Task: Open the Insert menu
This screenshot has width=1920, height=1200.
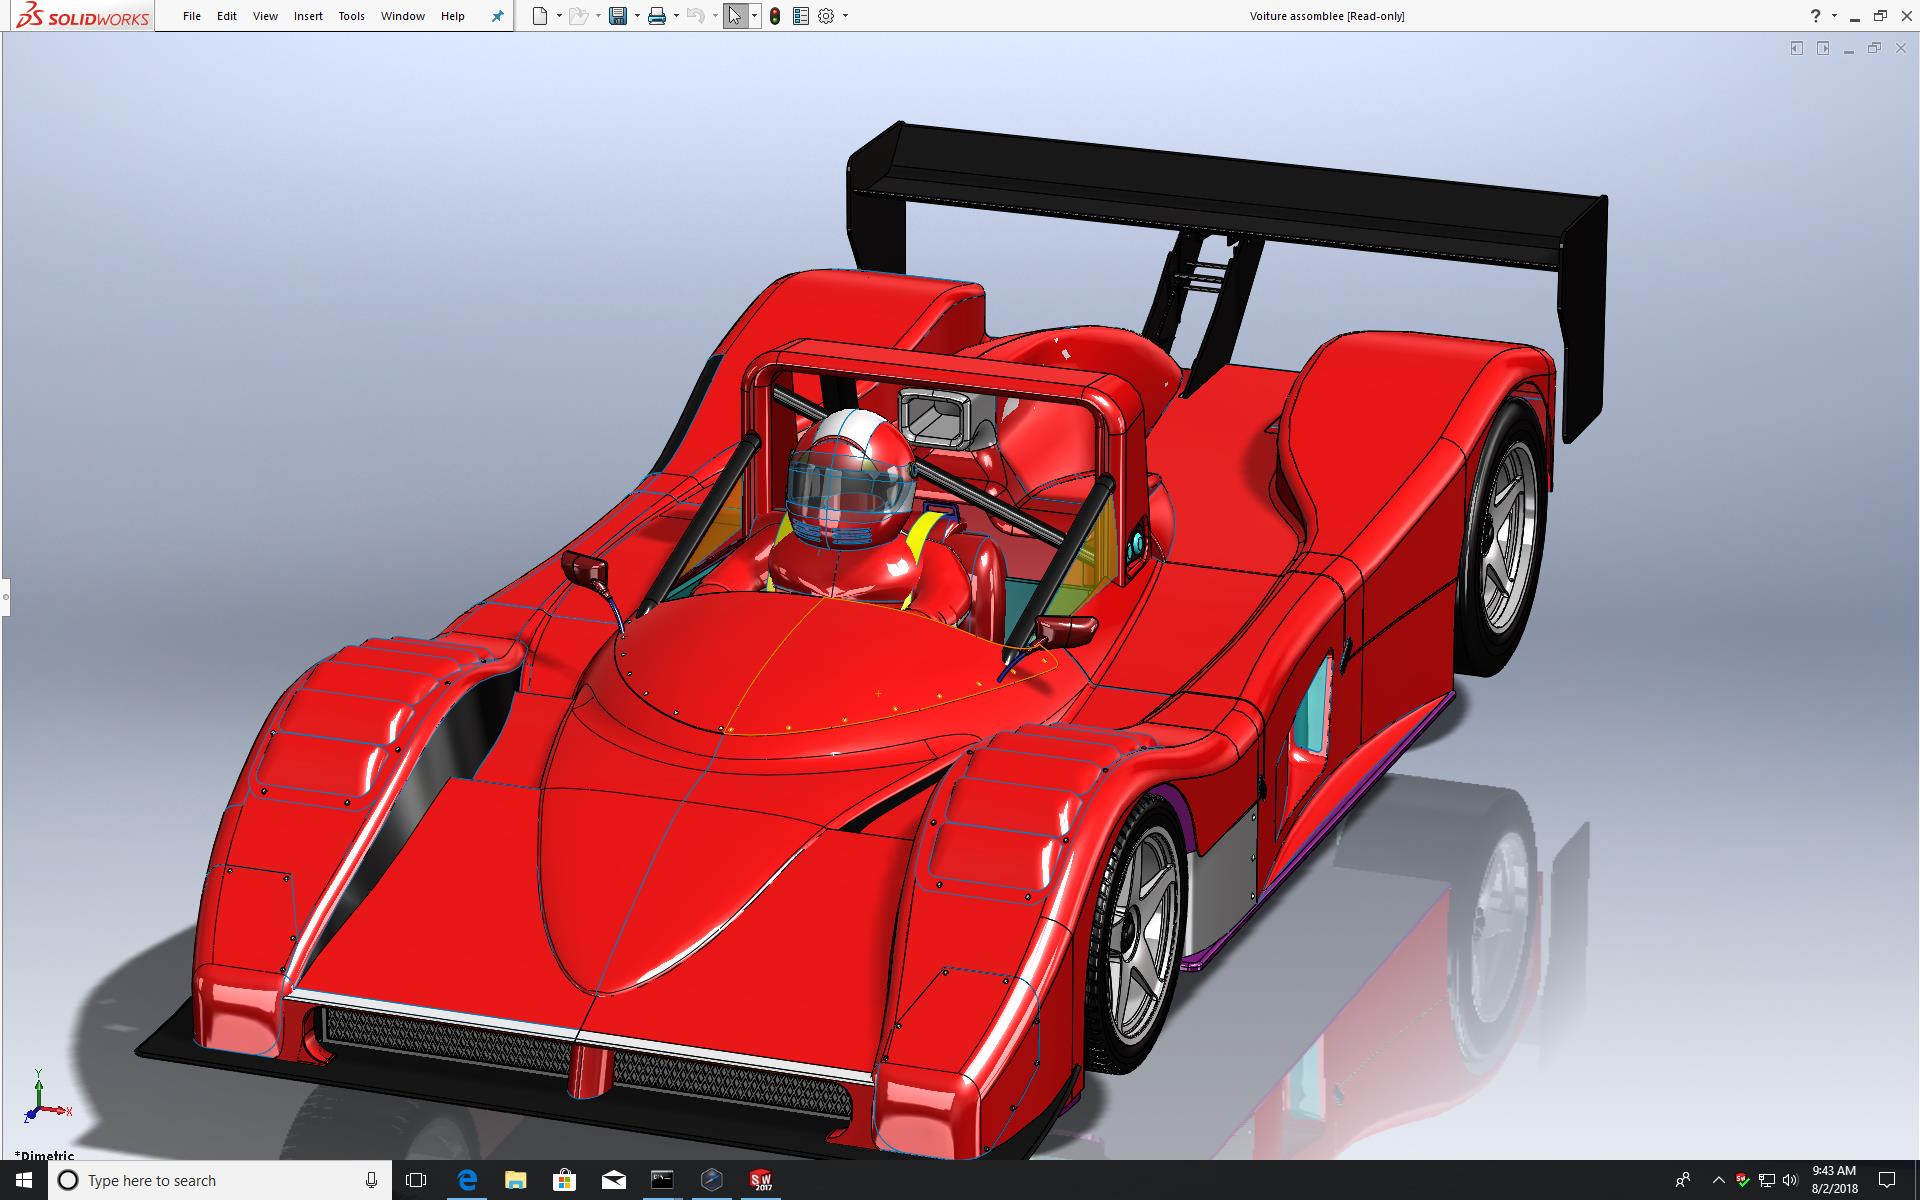Action: tap(308, 16)
